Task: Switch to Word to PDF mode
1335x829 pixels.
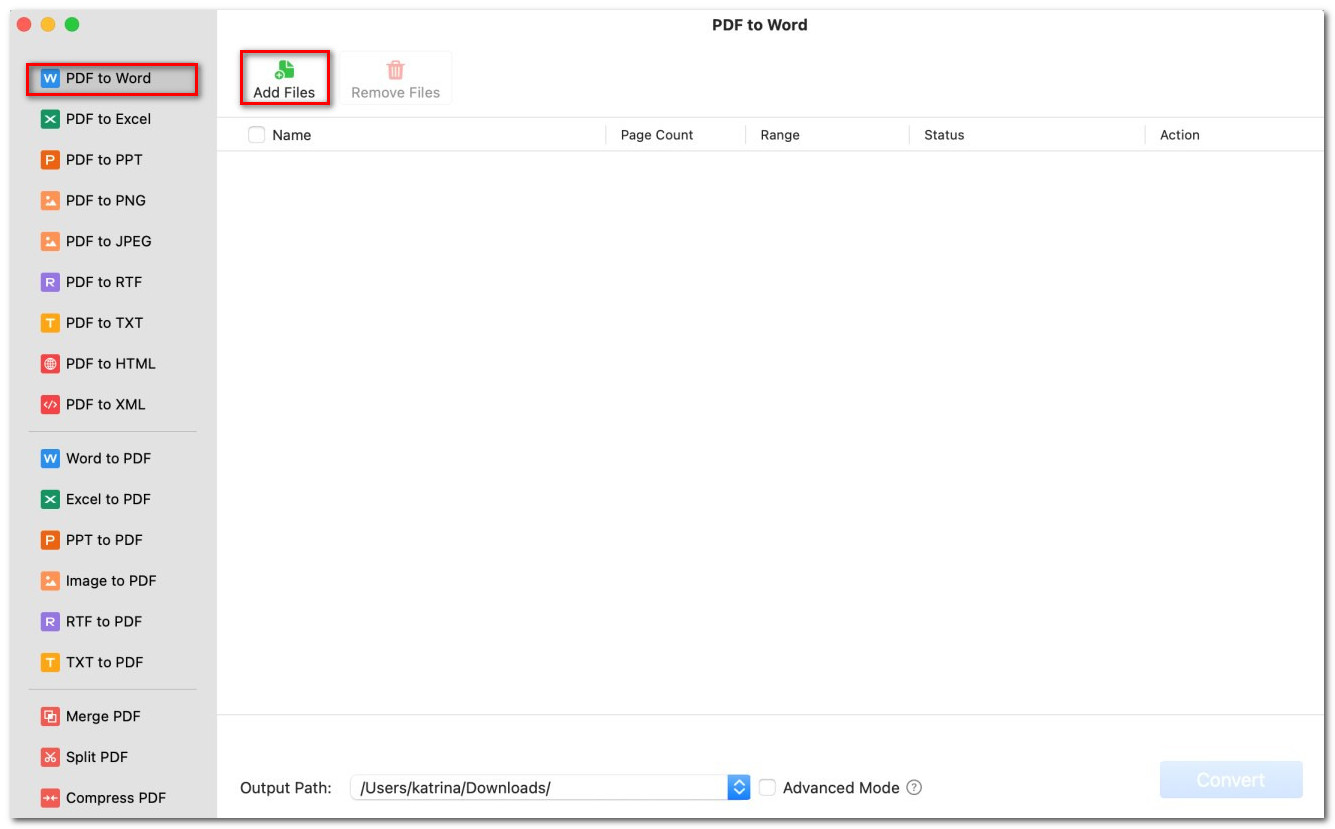Action: coord(108,459)
